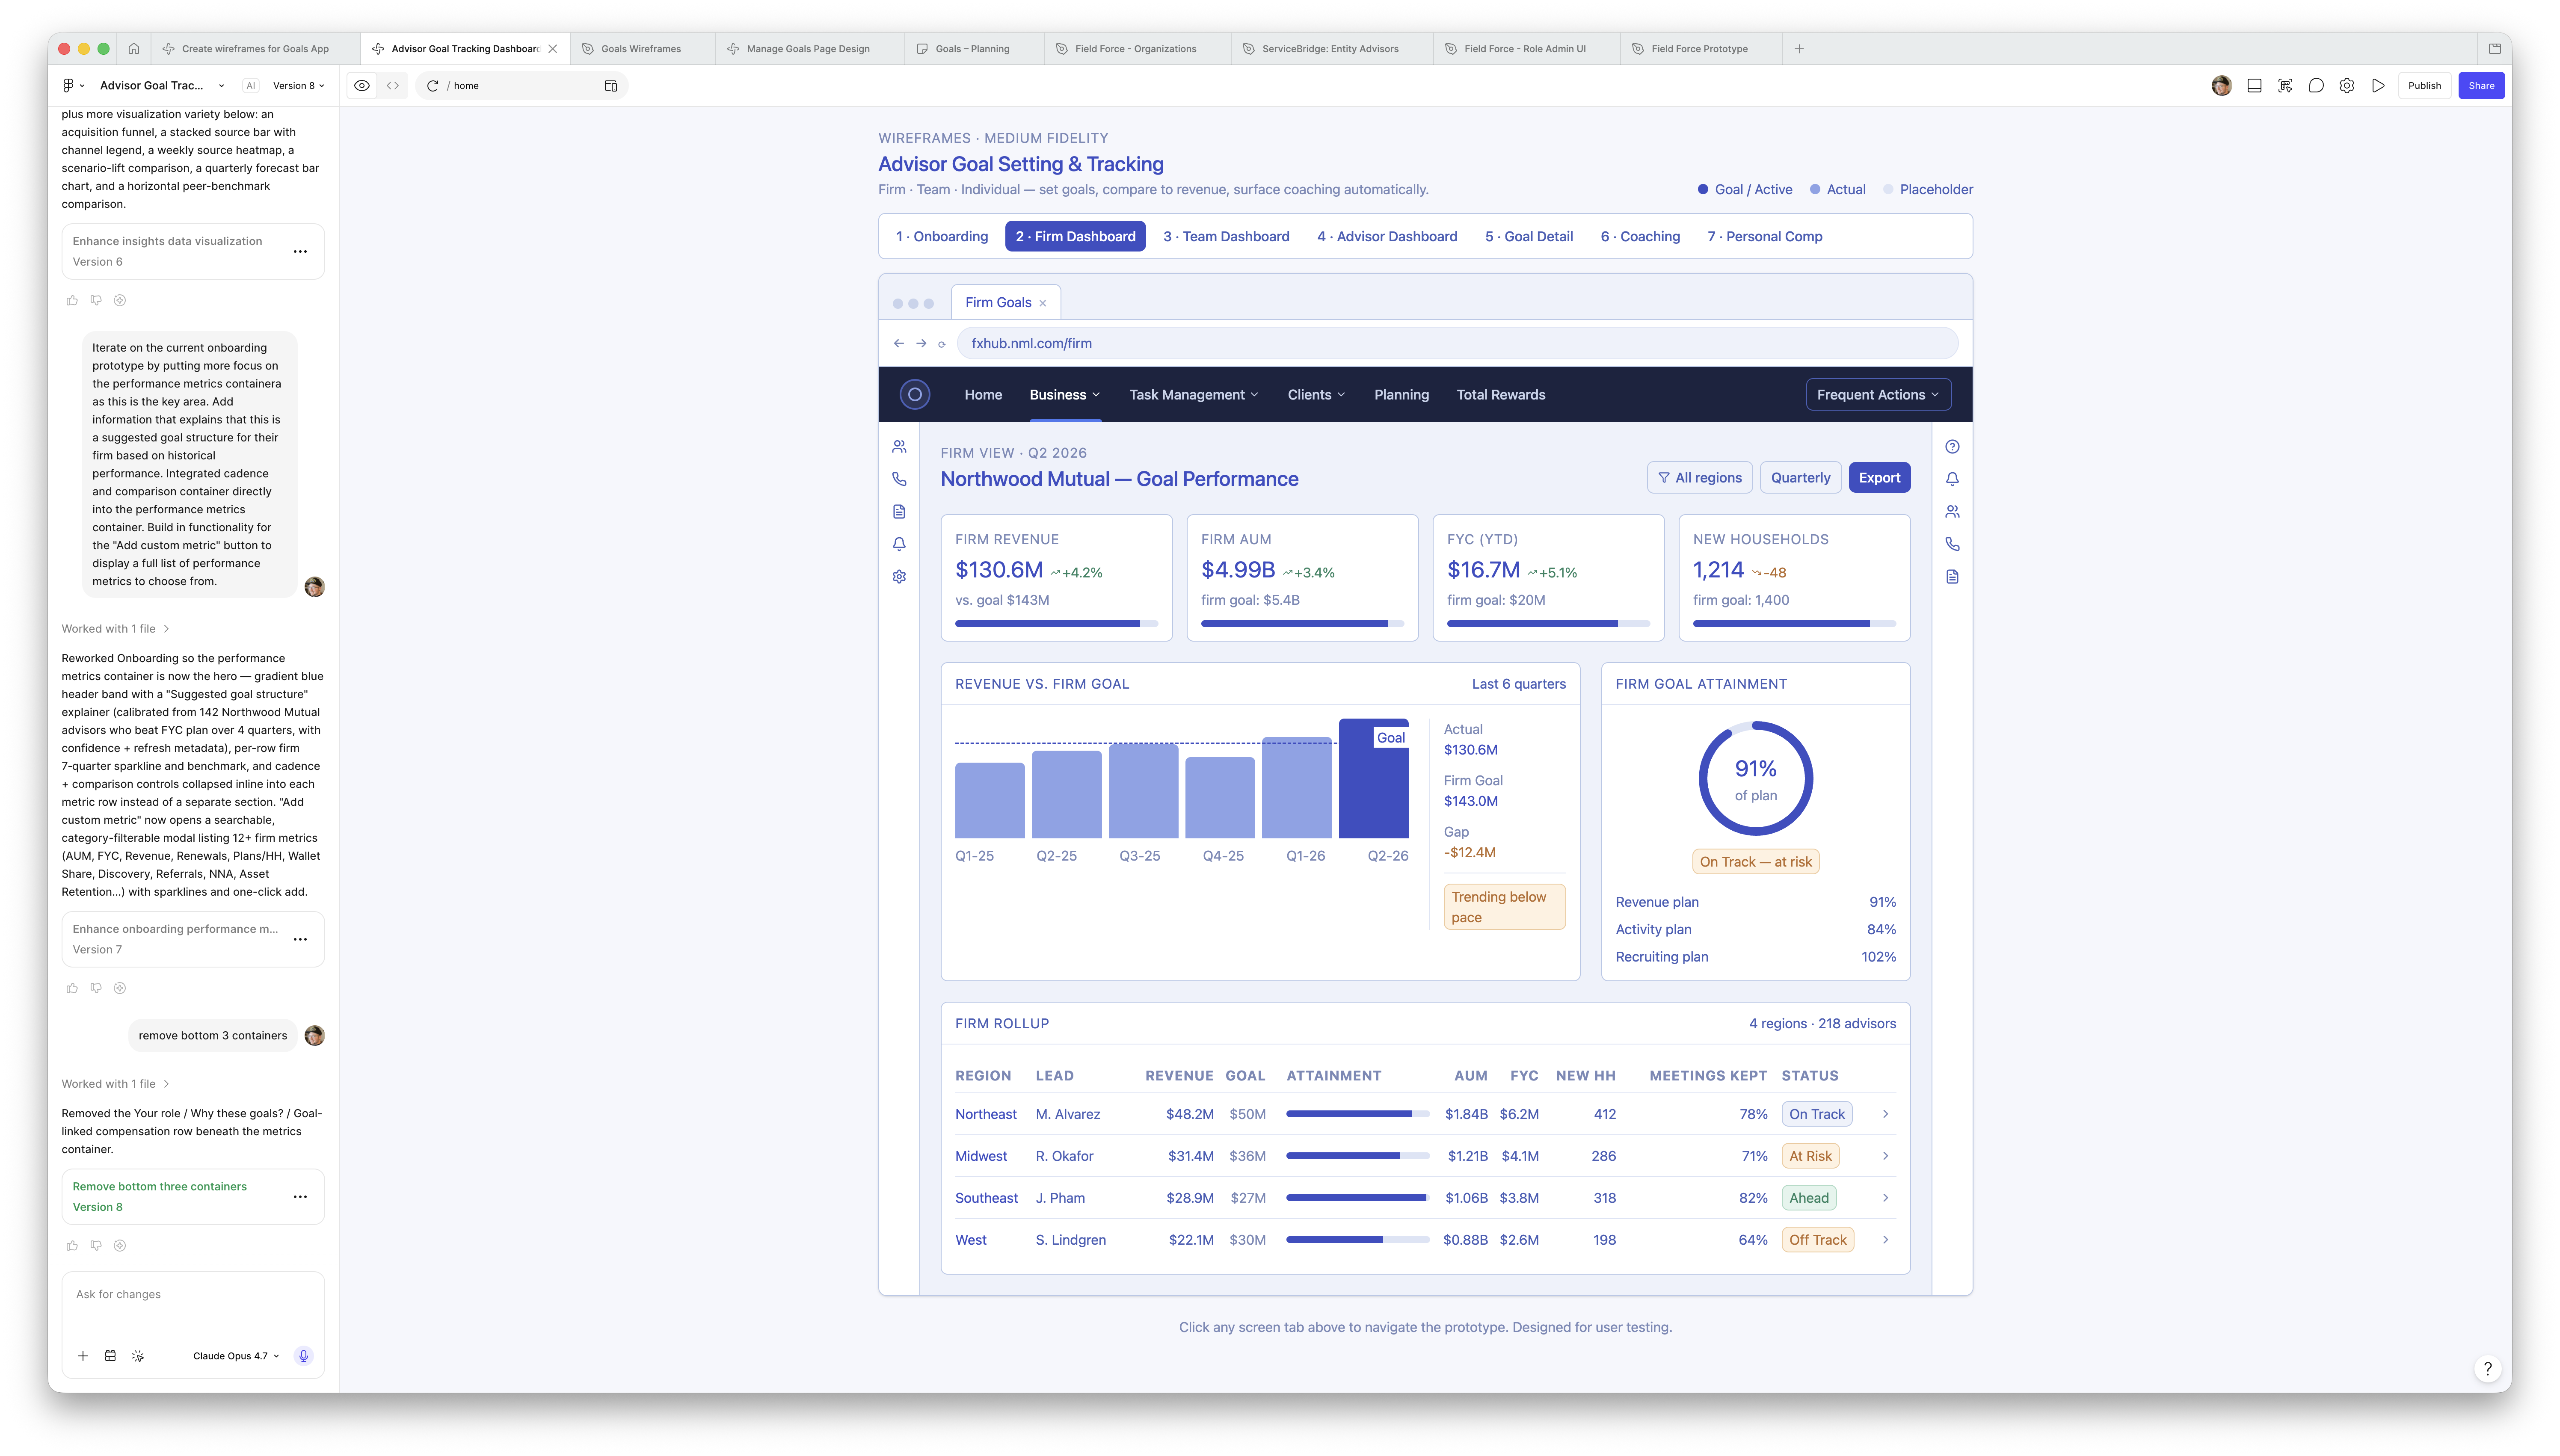Click the phone icon in prototype left sidebar
The height and width of the screenshot is (1456, 2560).
(899, 479)
